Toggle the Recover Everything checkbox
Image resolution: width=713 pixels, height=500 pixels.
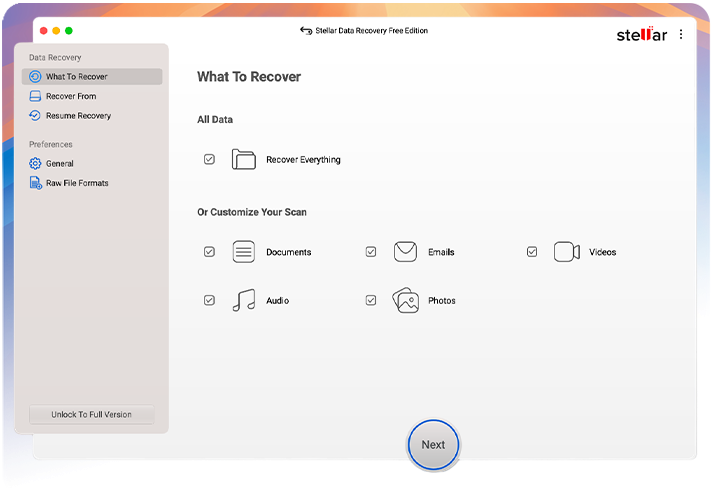pos(209,159)
